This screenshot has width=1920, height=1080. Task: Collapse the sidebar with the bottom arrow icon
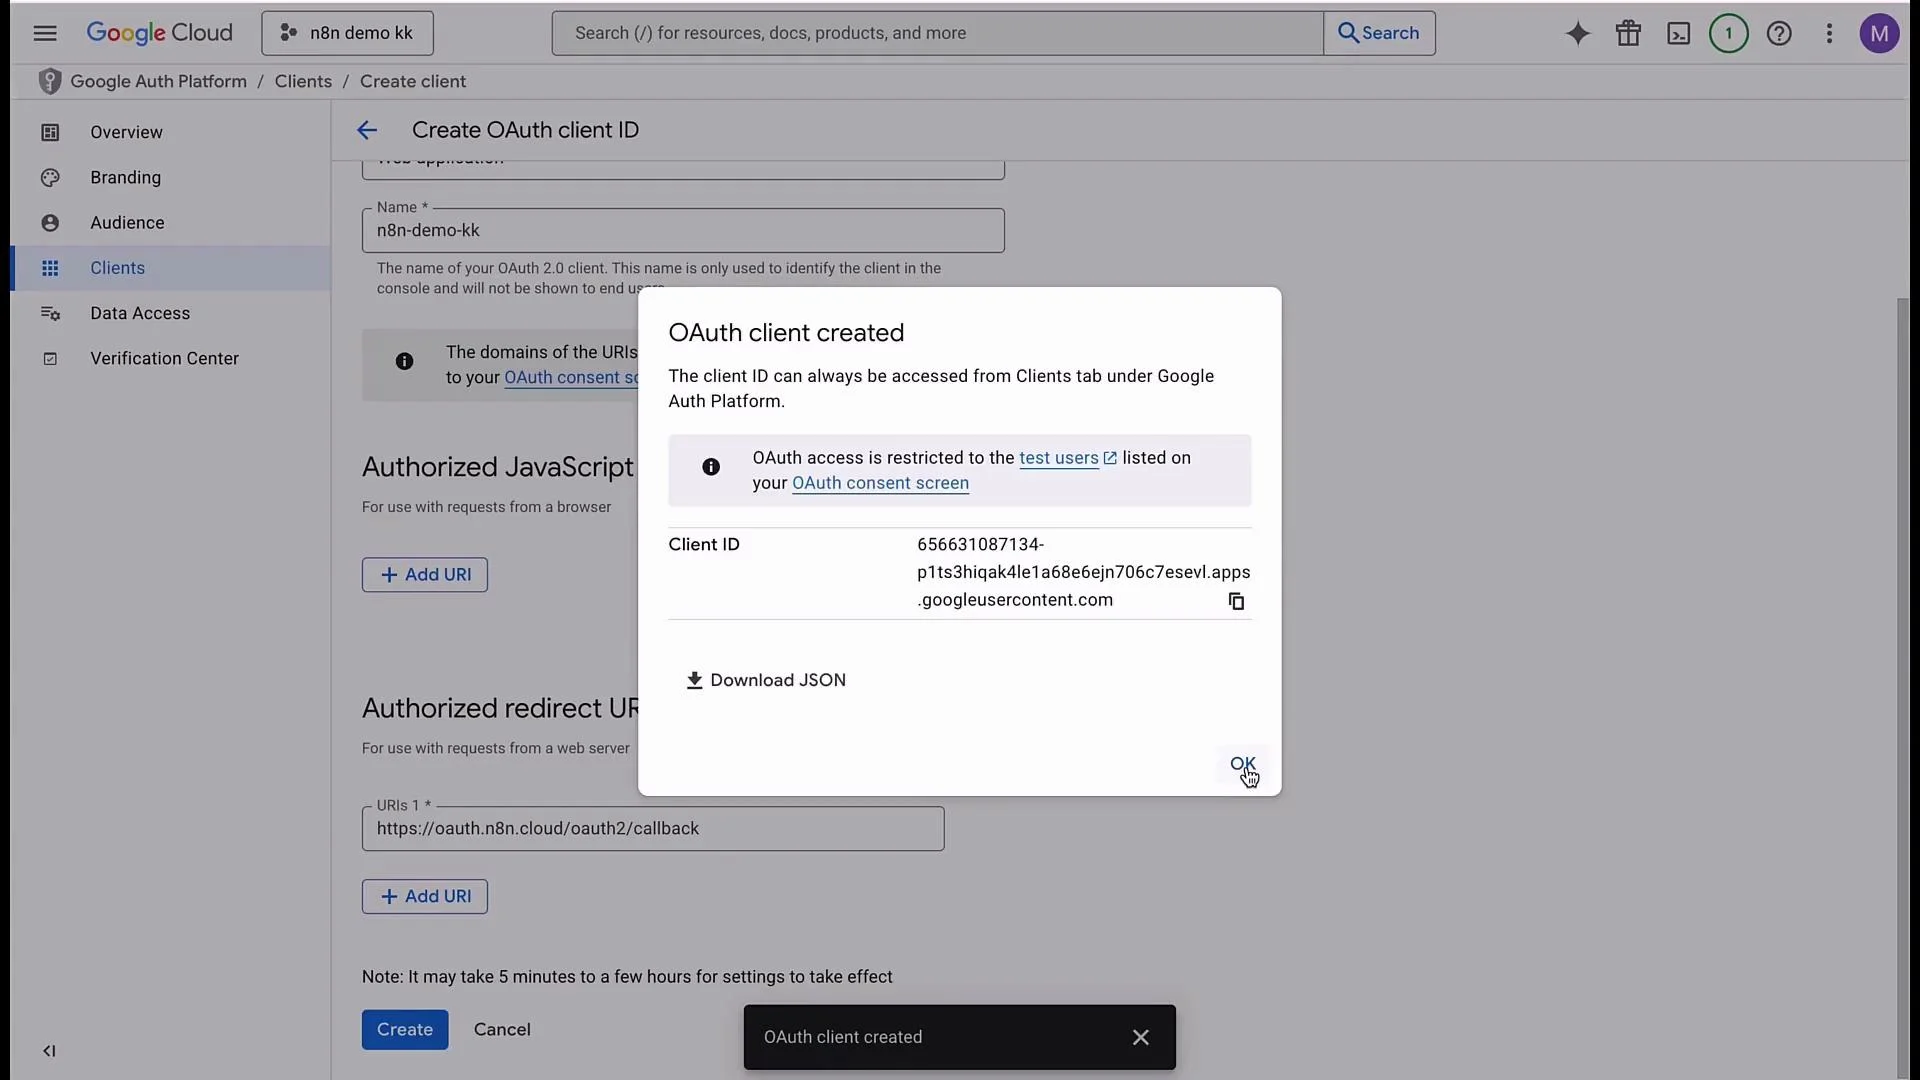point(49,1050)
